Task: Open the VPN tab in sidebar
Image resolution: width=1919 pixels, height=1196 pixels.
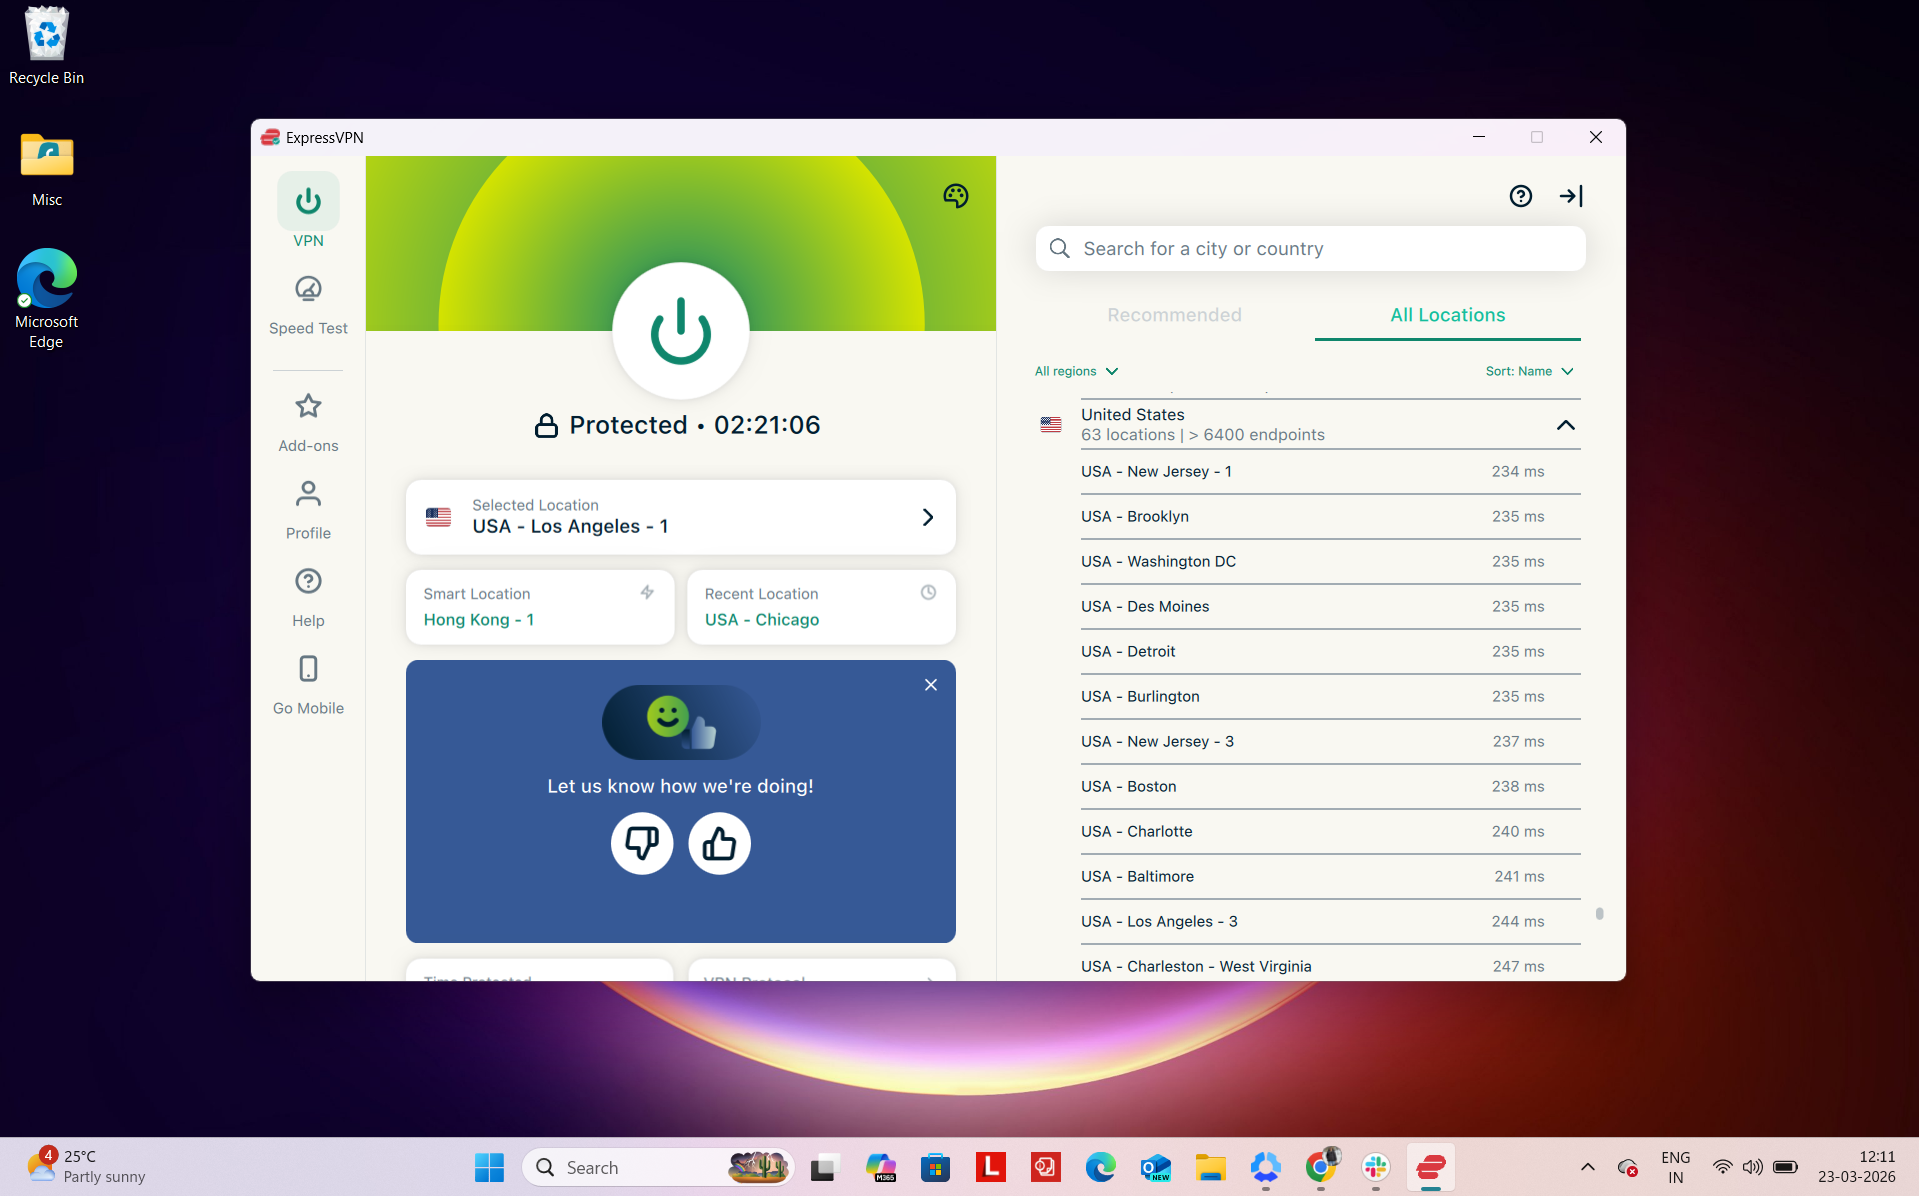Action: 308,211
